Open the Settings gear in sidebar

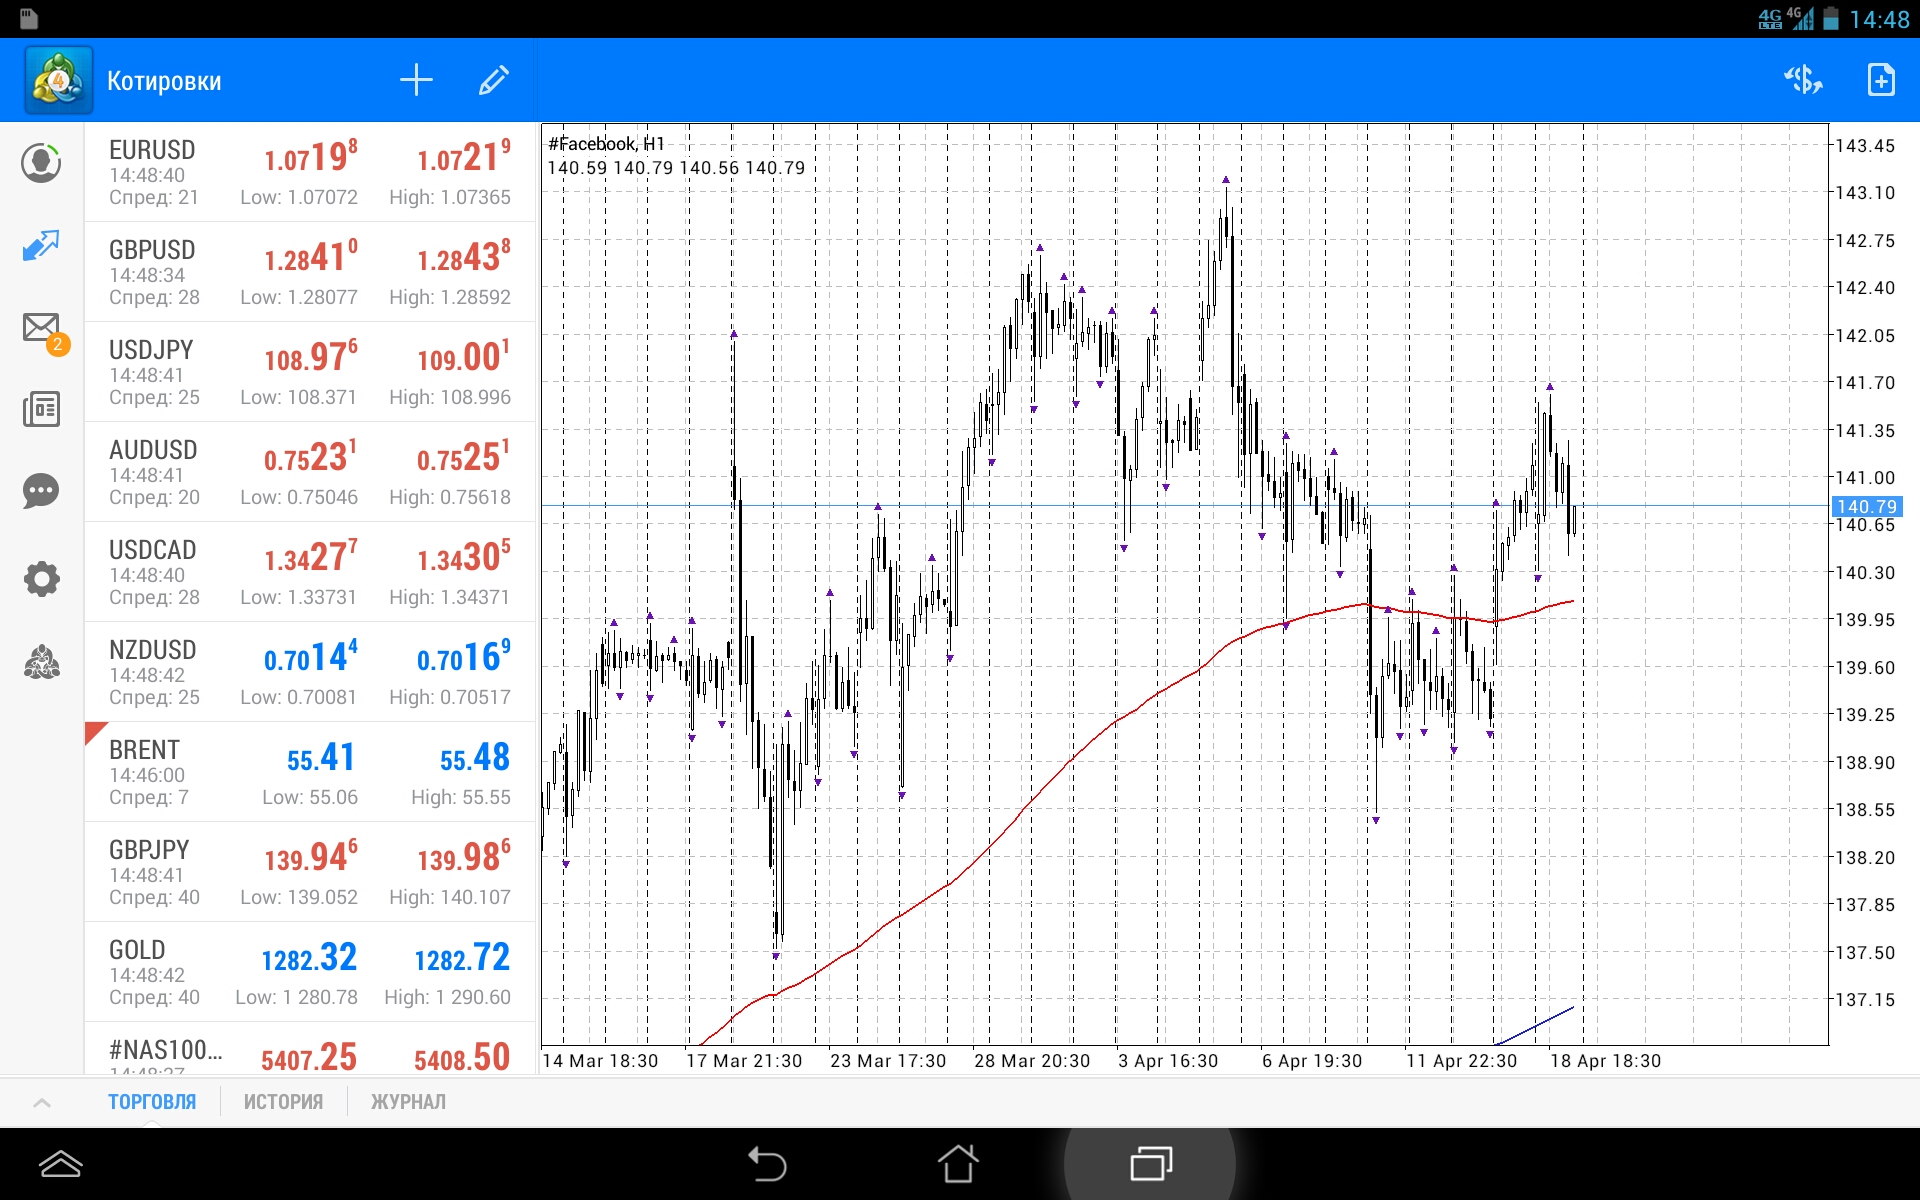tap(41, 578)
